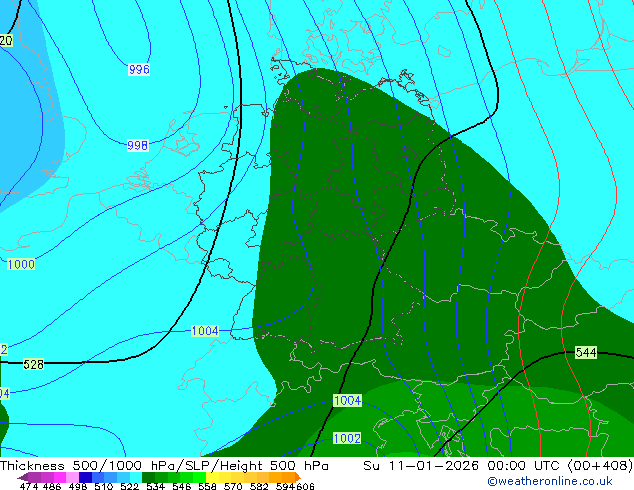634x490 pixels.
Task: Click the 'Su 11-01-2026 00:00 UTC (00+408)' timestamp
Action: coord(498,465)
